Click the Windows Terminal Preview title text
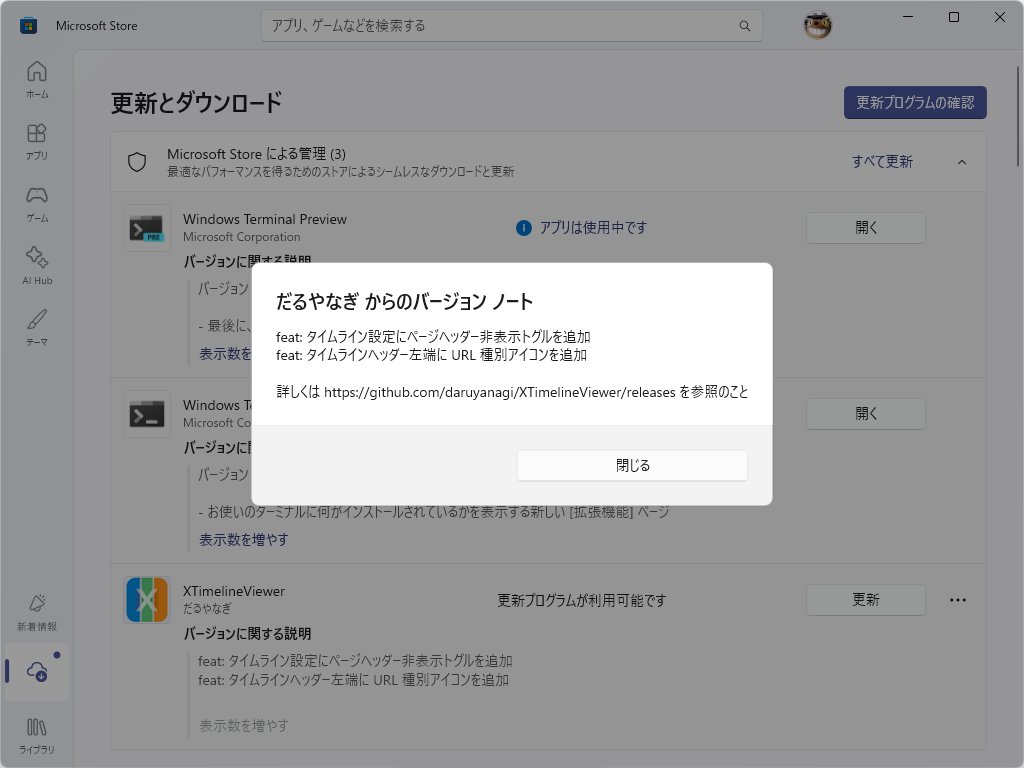1024x768 pixels. (264, 219)
